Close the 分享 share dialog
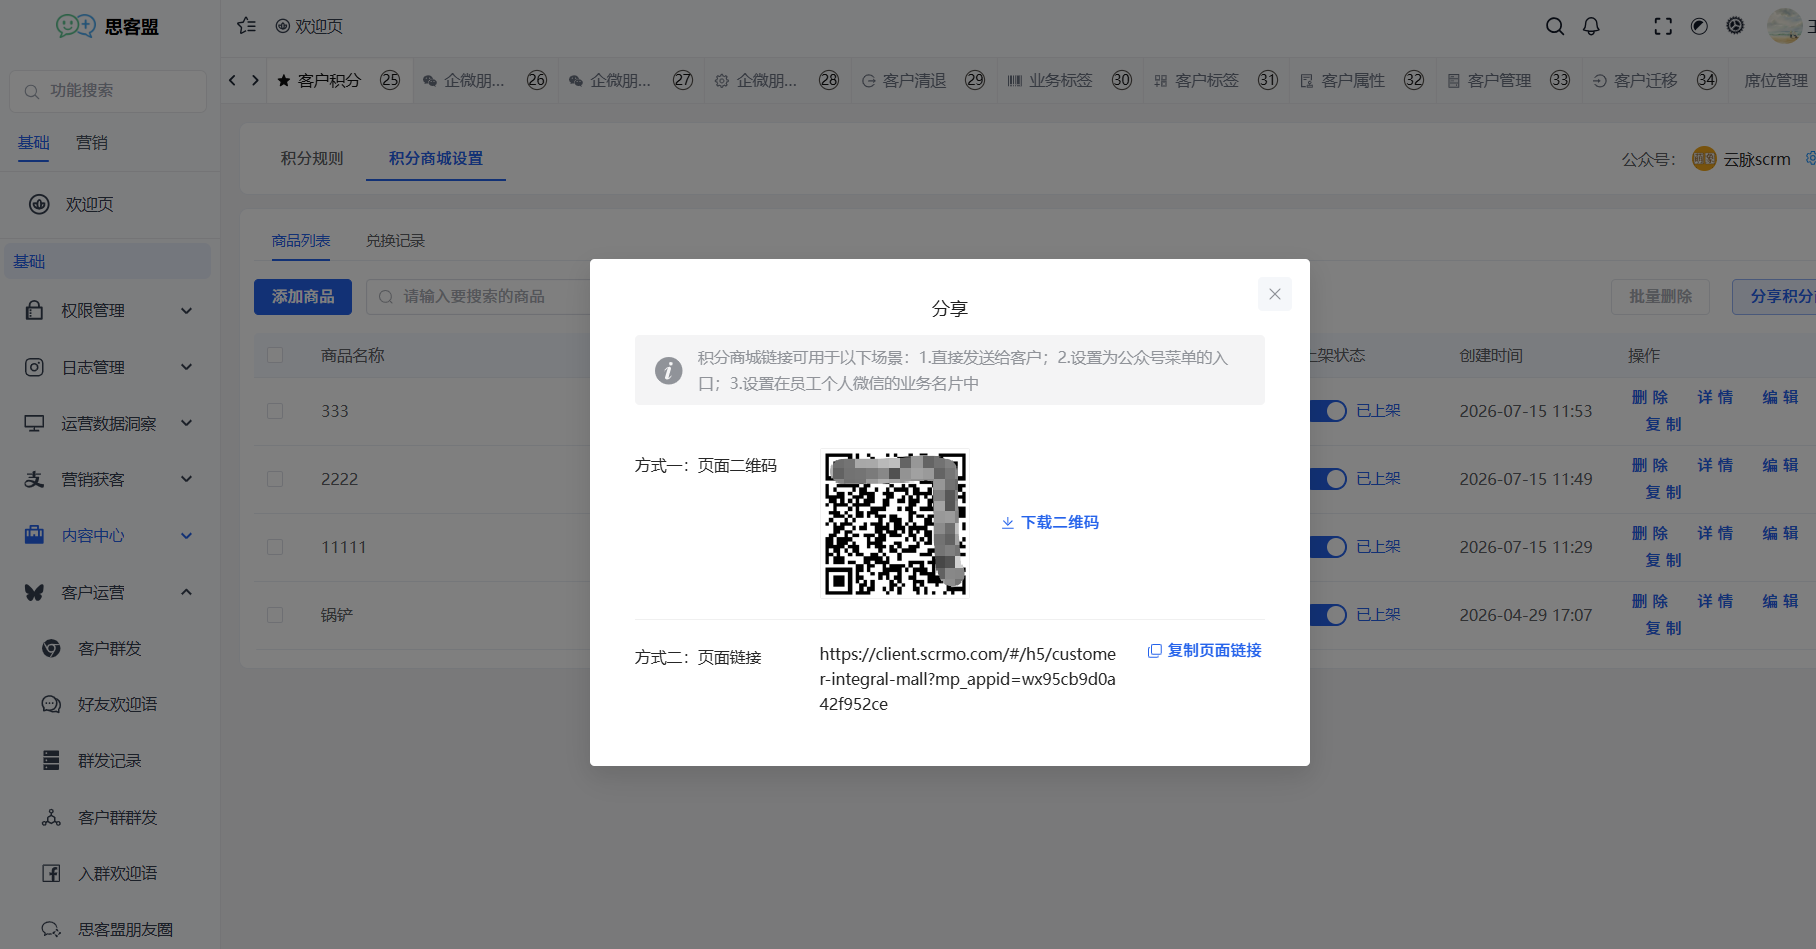 tap(1274, 294)
